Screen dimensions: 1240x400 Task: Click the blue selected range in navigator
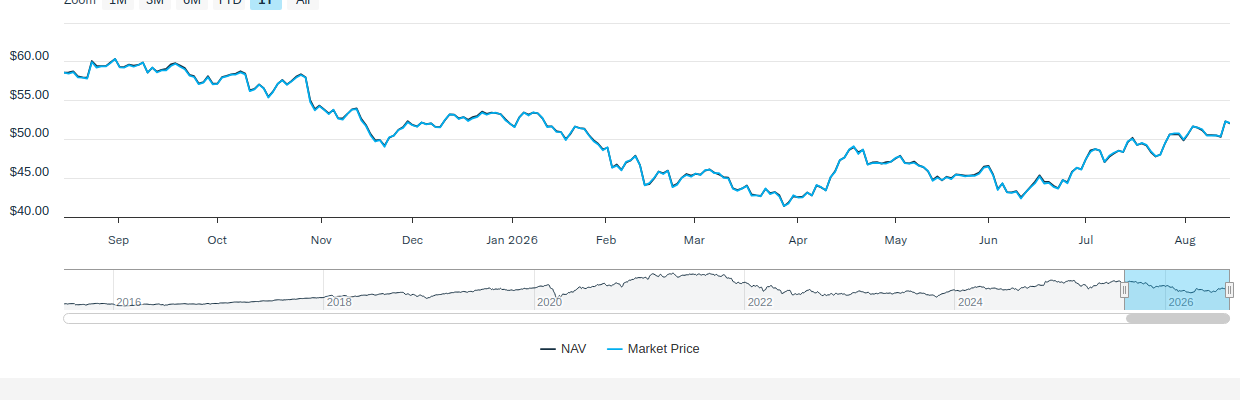[x=1177, y=289]
